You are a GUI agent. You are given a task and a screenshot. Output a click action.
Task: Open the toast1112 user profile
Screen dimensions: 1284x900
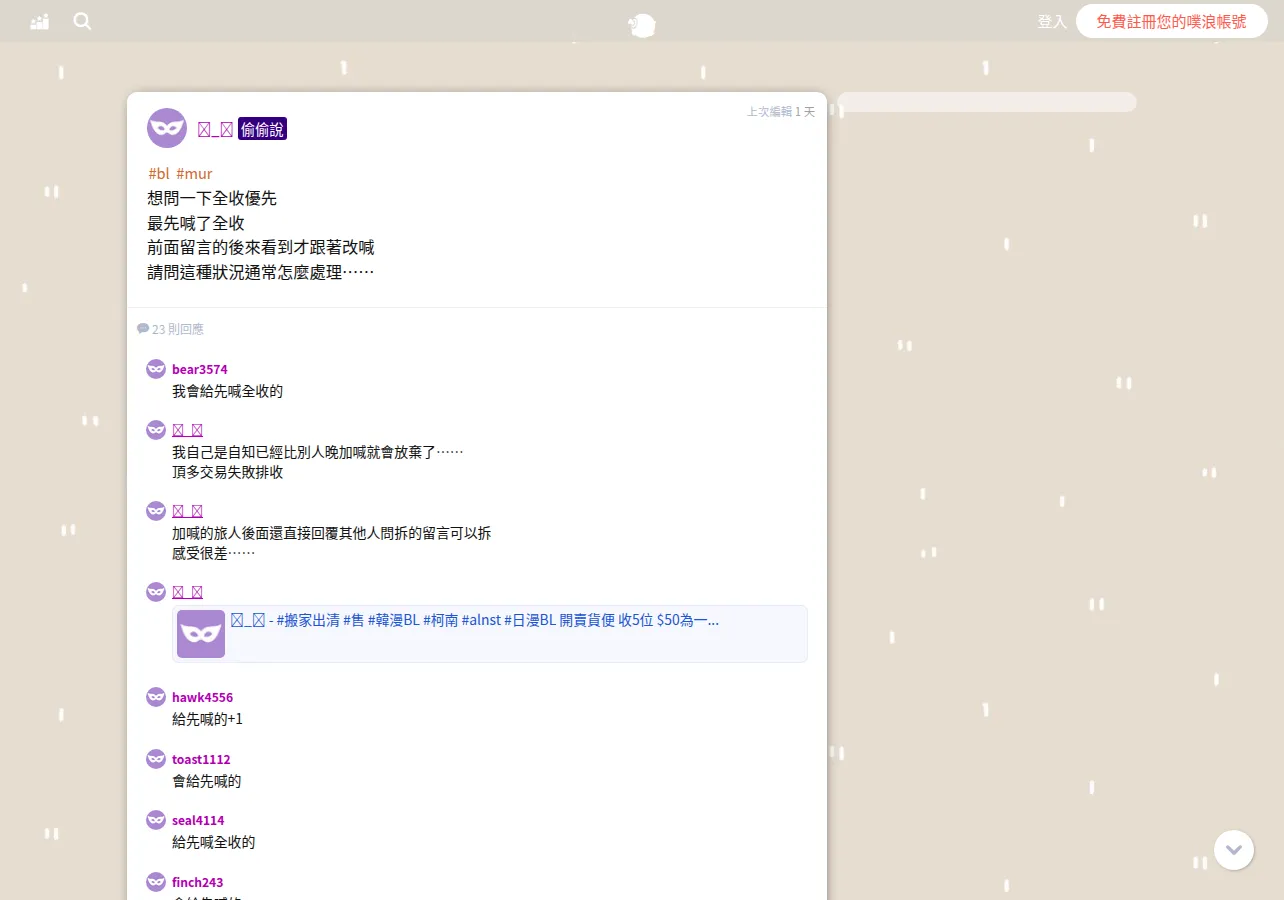(x=201, y=759)
